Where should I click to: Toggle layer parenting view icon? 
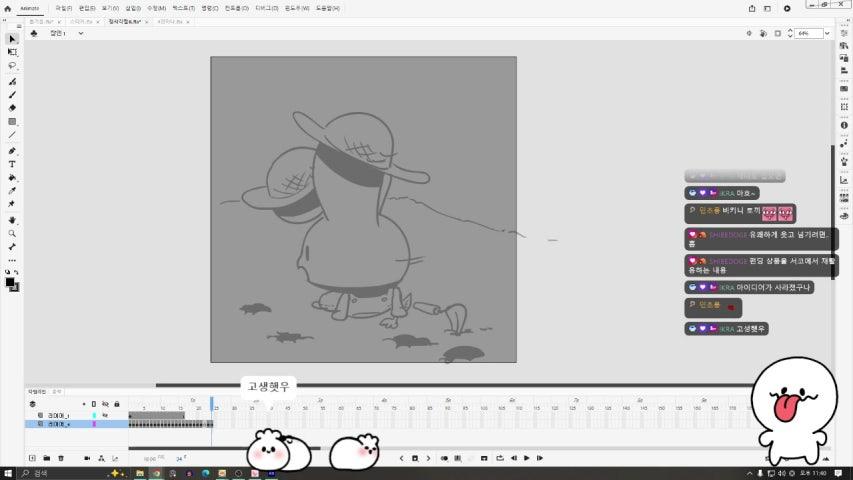point(101,458)
